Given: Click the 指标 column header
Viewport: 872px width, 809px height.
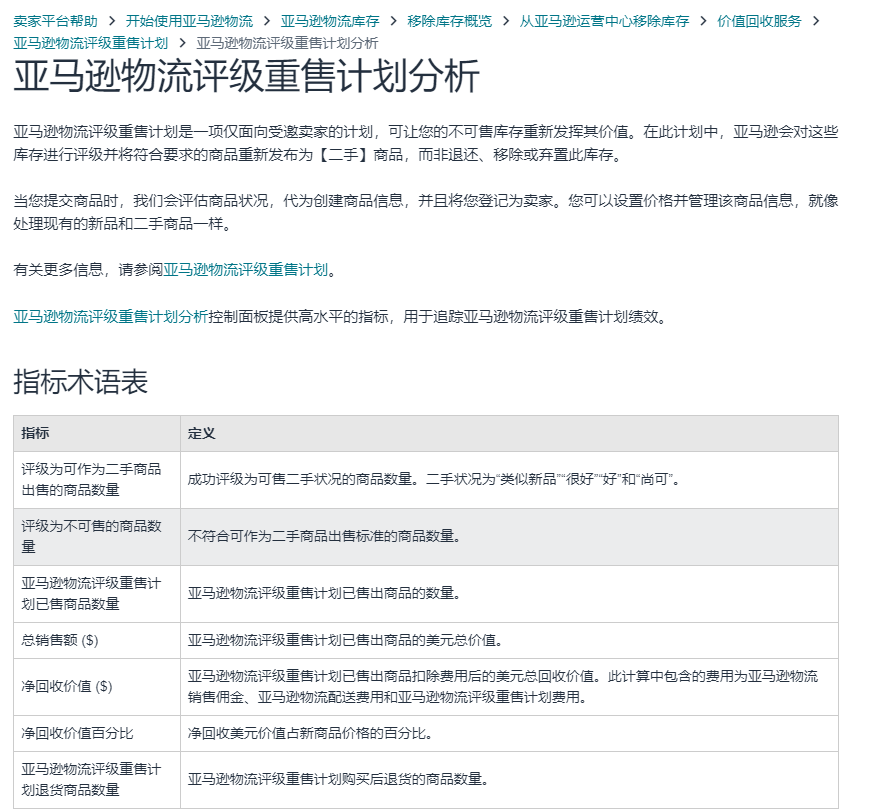Looking at the screenshot, I should coord(97,433).
